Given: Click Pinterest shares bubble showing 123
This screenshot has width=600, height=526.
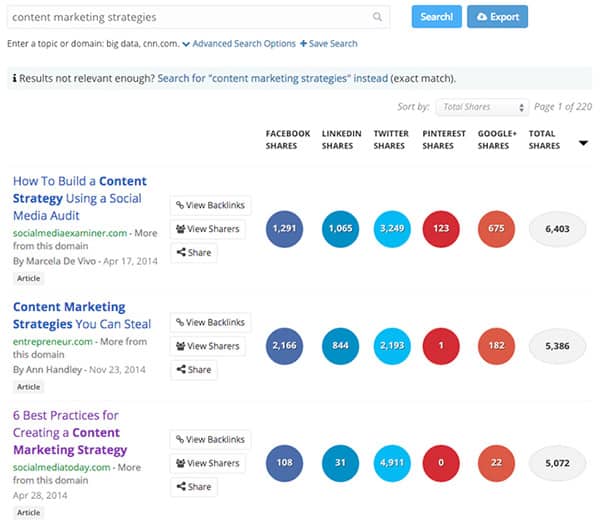Looking at the screenshot, I should coord(438,229).
